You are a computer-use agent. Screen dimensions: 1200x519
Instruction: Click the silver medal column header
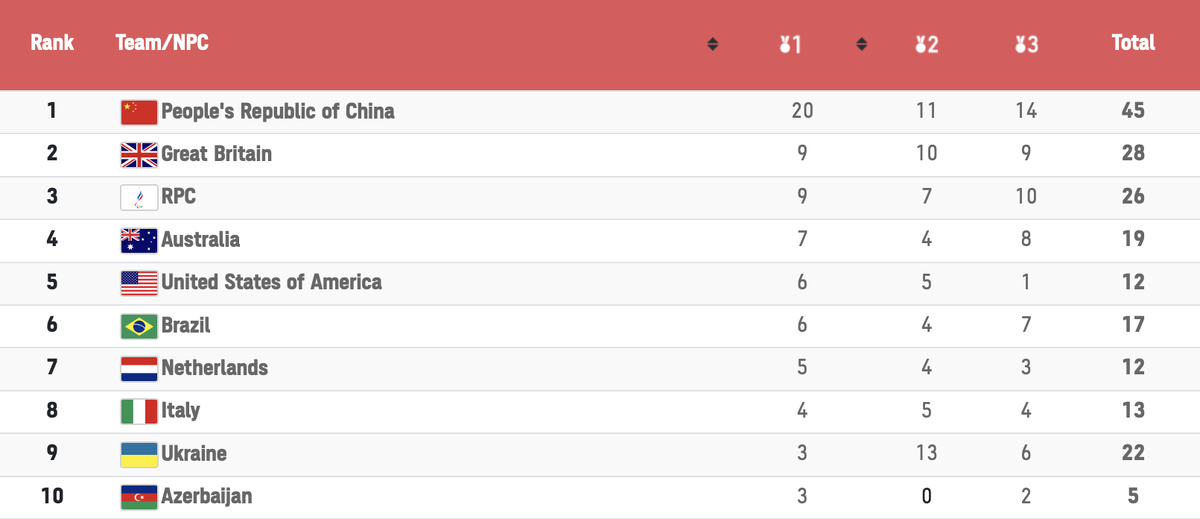(x=926, y=44)
